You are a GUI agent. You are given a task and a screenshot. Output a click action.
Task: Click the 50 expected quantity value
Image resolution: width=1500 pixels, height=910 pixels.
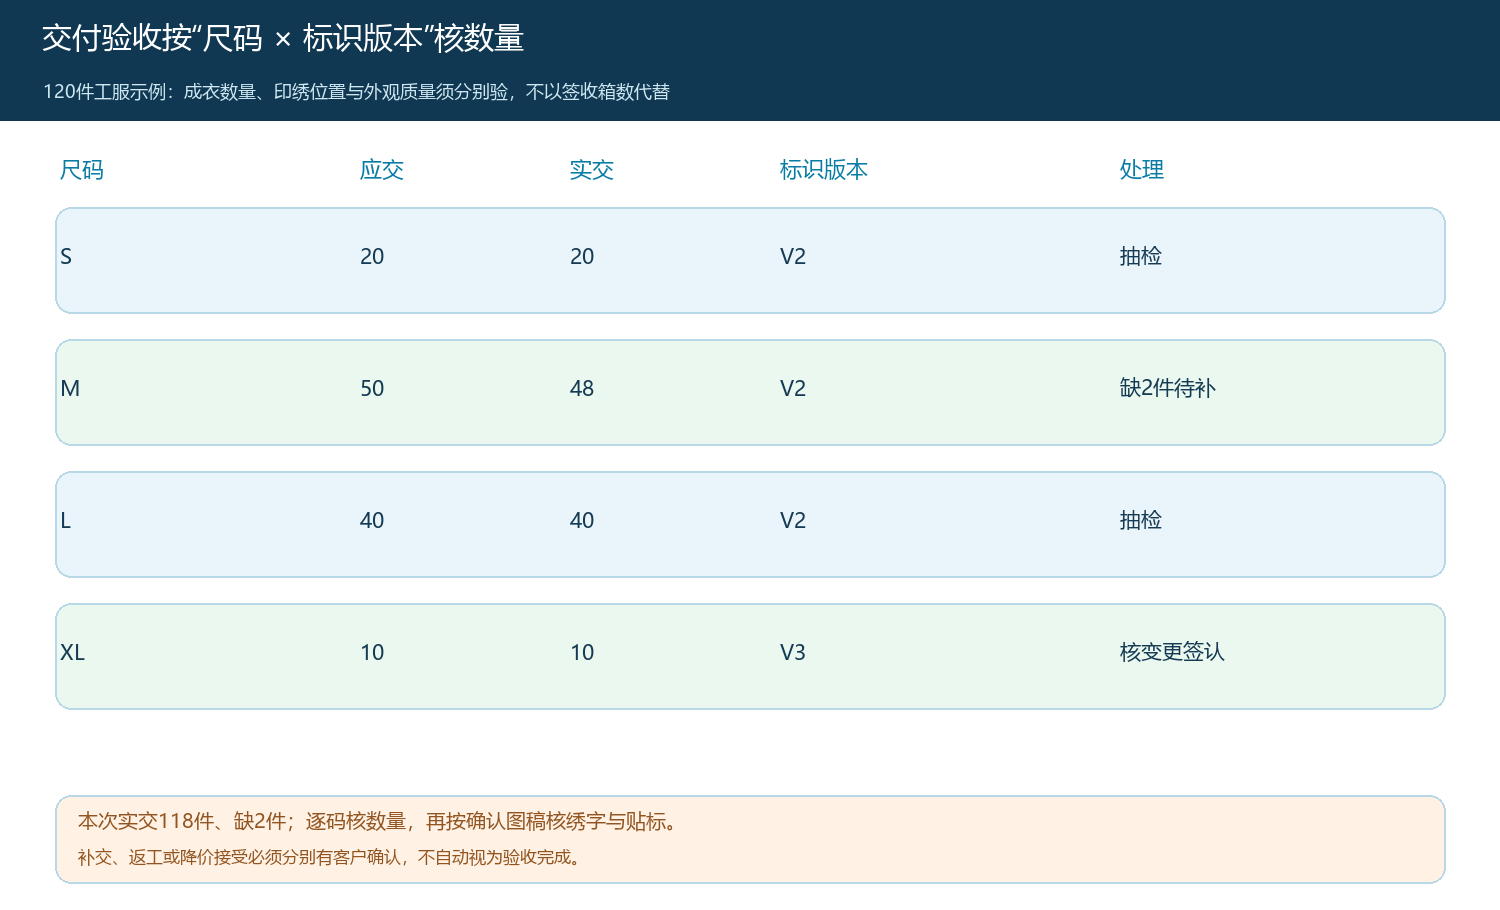pos(372,388)
